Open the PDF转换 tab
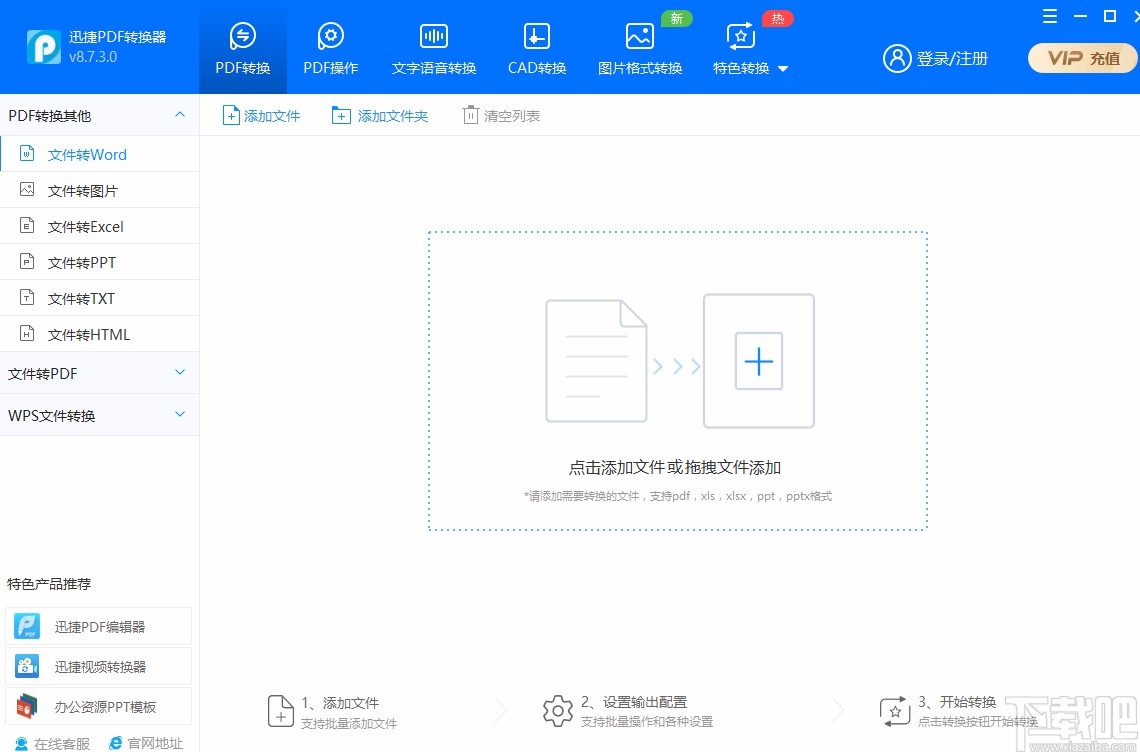This screenshot has width=1140, height=752. click(243, 48)
